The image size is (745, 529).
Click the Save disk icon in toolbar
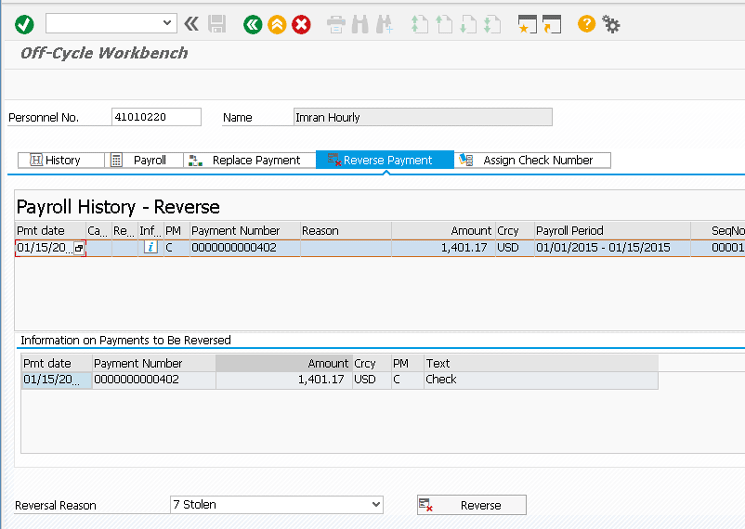point(217,24)
